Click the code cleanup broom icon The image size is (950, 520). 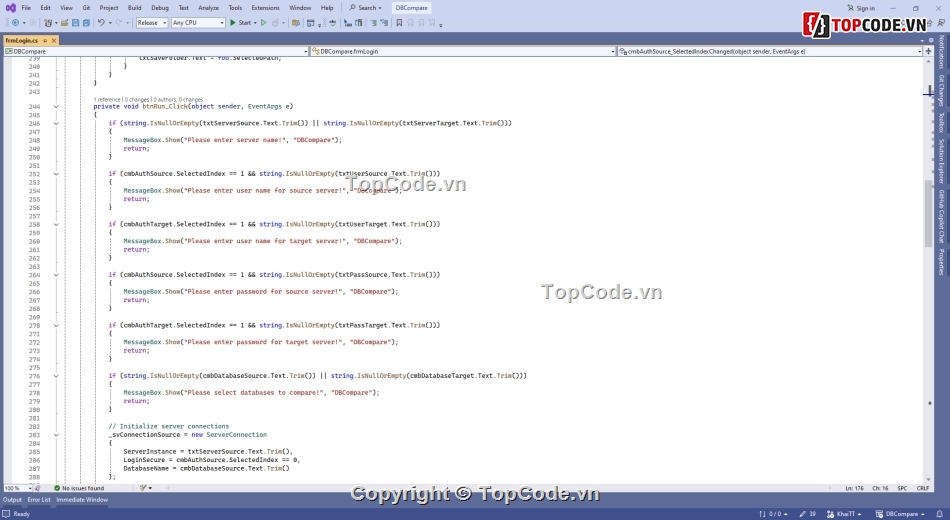143,488
